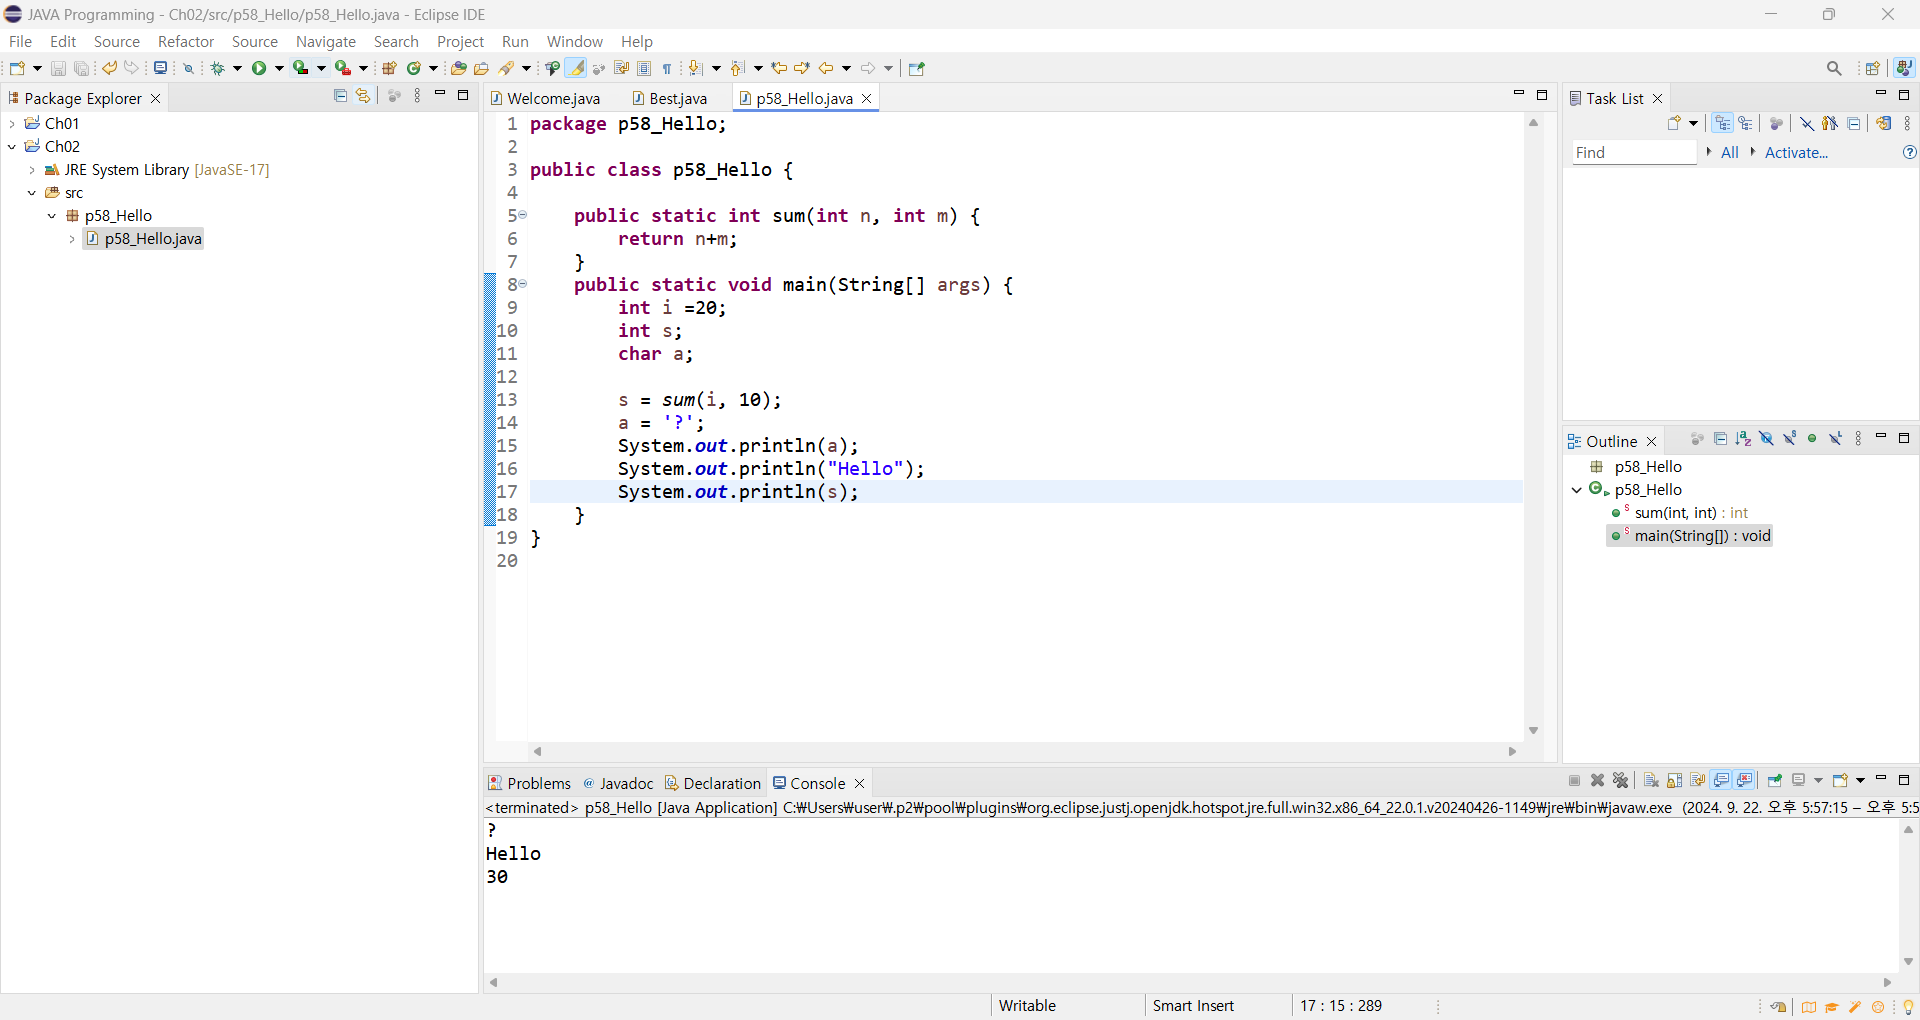Image resolution: width=1920 pixels, height=1020 pixels.
Task: Open the Navigate menu
Action: (326, 41)
